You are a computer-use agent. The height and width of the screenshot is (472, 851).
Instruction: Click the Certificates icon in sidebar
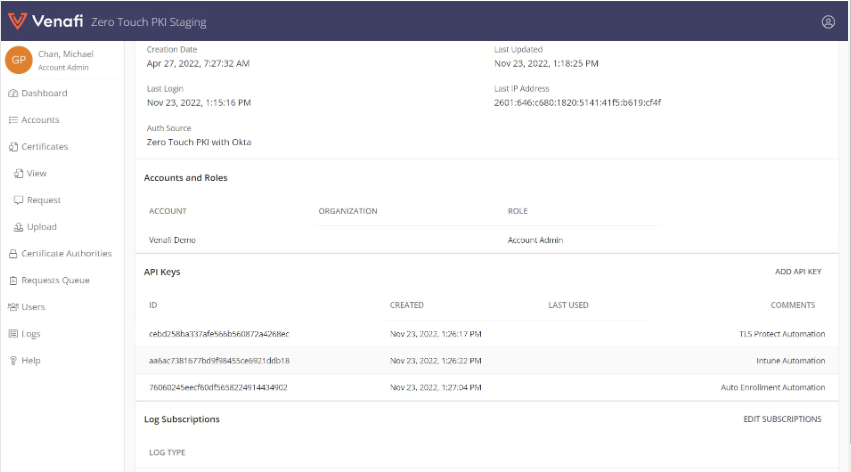13,147
